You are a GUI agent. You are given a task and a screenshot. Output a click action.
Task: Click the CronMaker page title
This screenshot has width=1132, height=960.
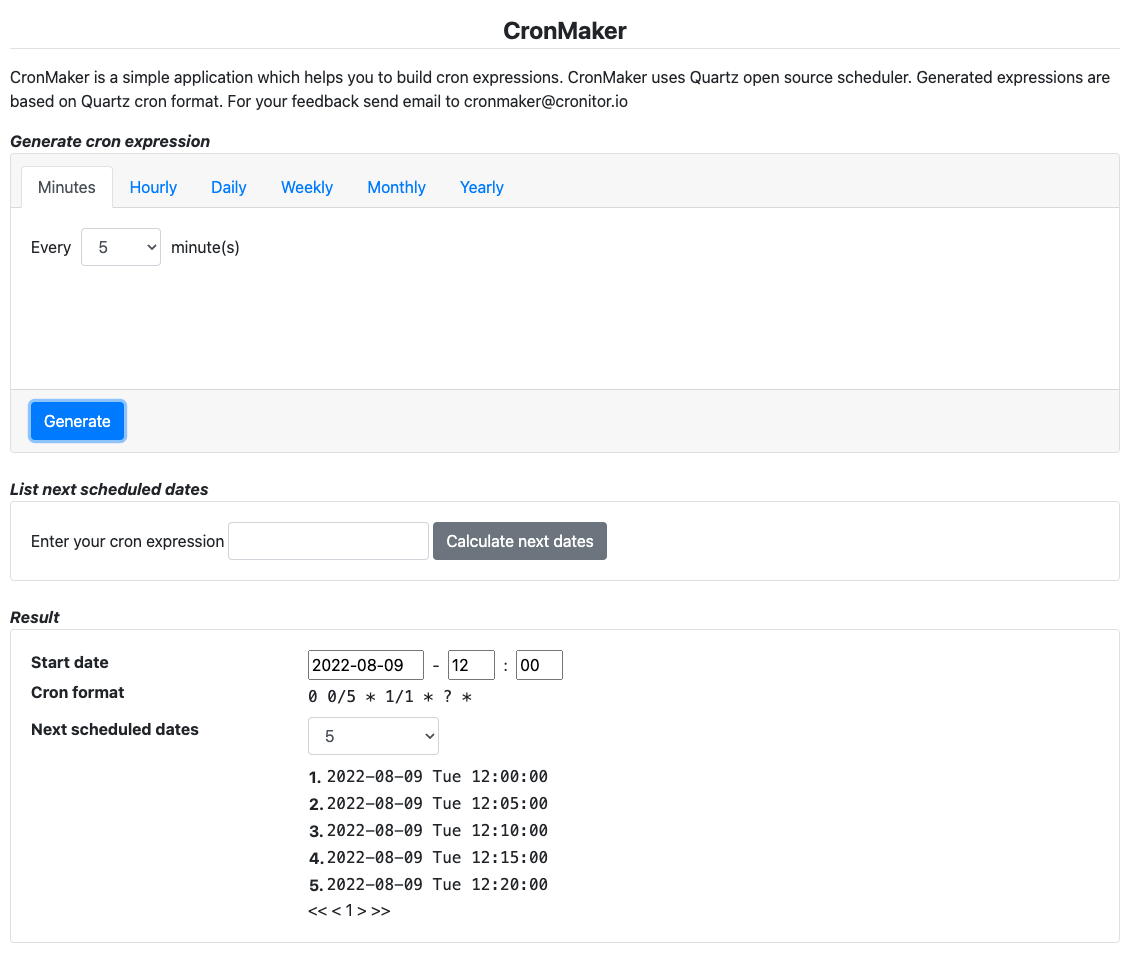tap(565, 30)
